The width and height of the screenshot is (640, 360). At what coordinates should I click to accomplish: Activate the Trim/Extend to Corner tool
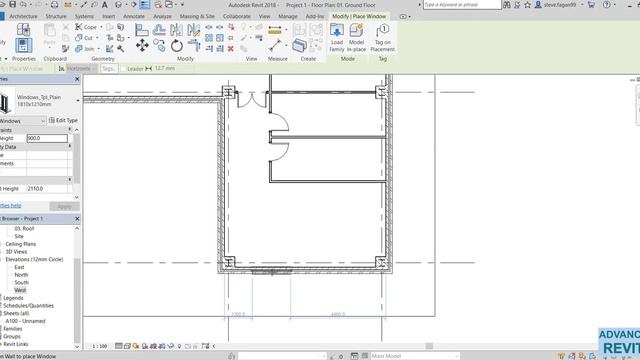193,45
